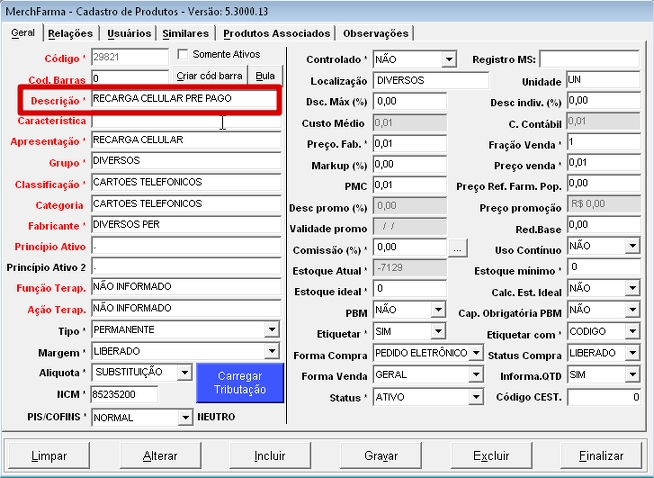The image size is (654, 478).
Task: Open the Produtos Associados tab
Action: 277,34
